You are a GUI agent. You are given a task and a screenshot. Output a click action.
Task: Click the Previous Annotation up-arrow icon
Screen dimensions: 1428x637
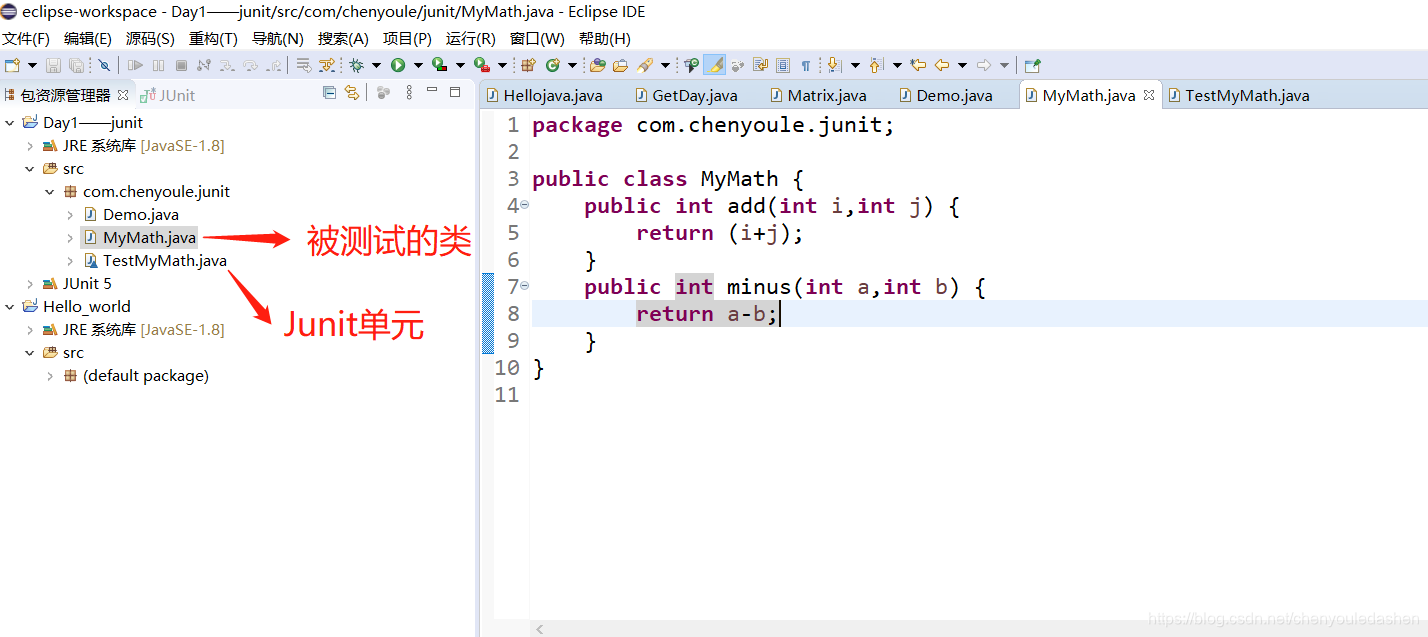point(875,65)
